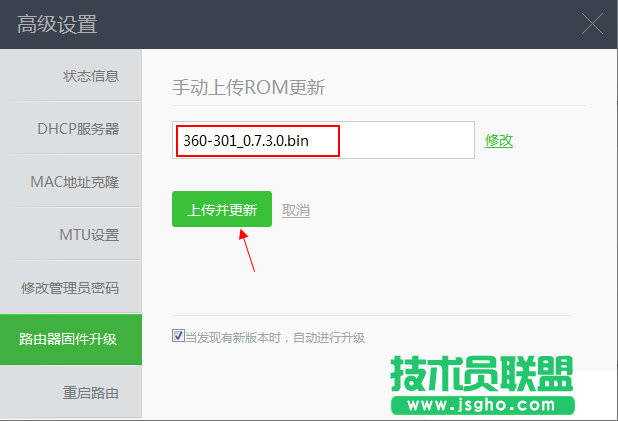618x421 pixels.
Task: Click the 取消 link
Action: (x=296, y=210)
